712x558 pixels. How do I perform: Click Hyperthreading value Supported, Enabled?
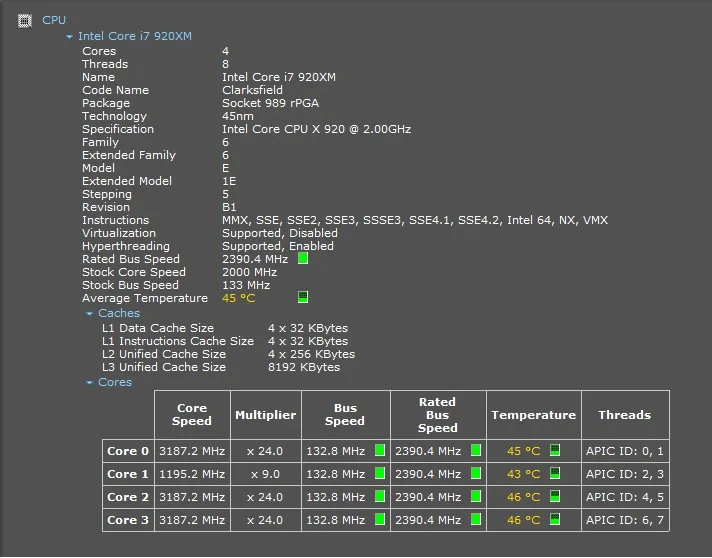coord(278,246)
